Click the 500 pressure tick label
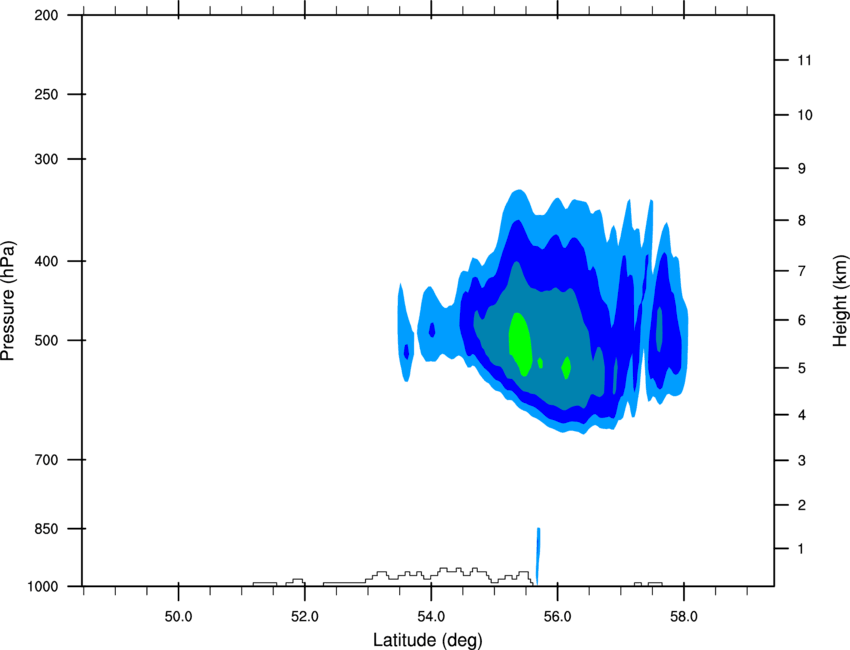 coord(47,340)
